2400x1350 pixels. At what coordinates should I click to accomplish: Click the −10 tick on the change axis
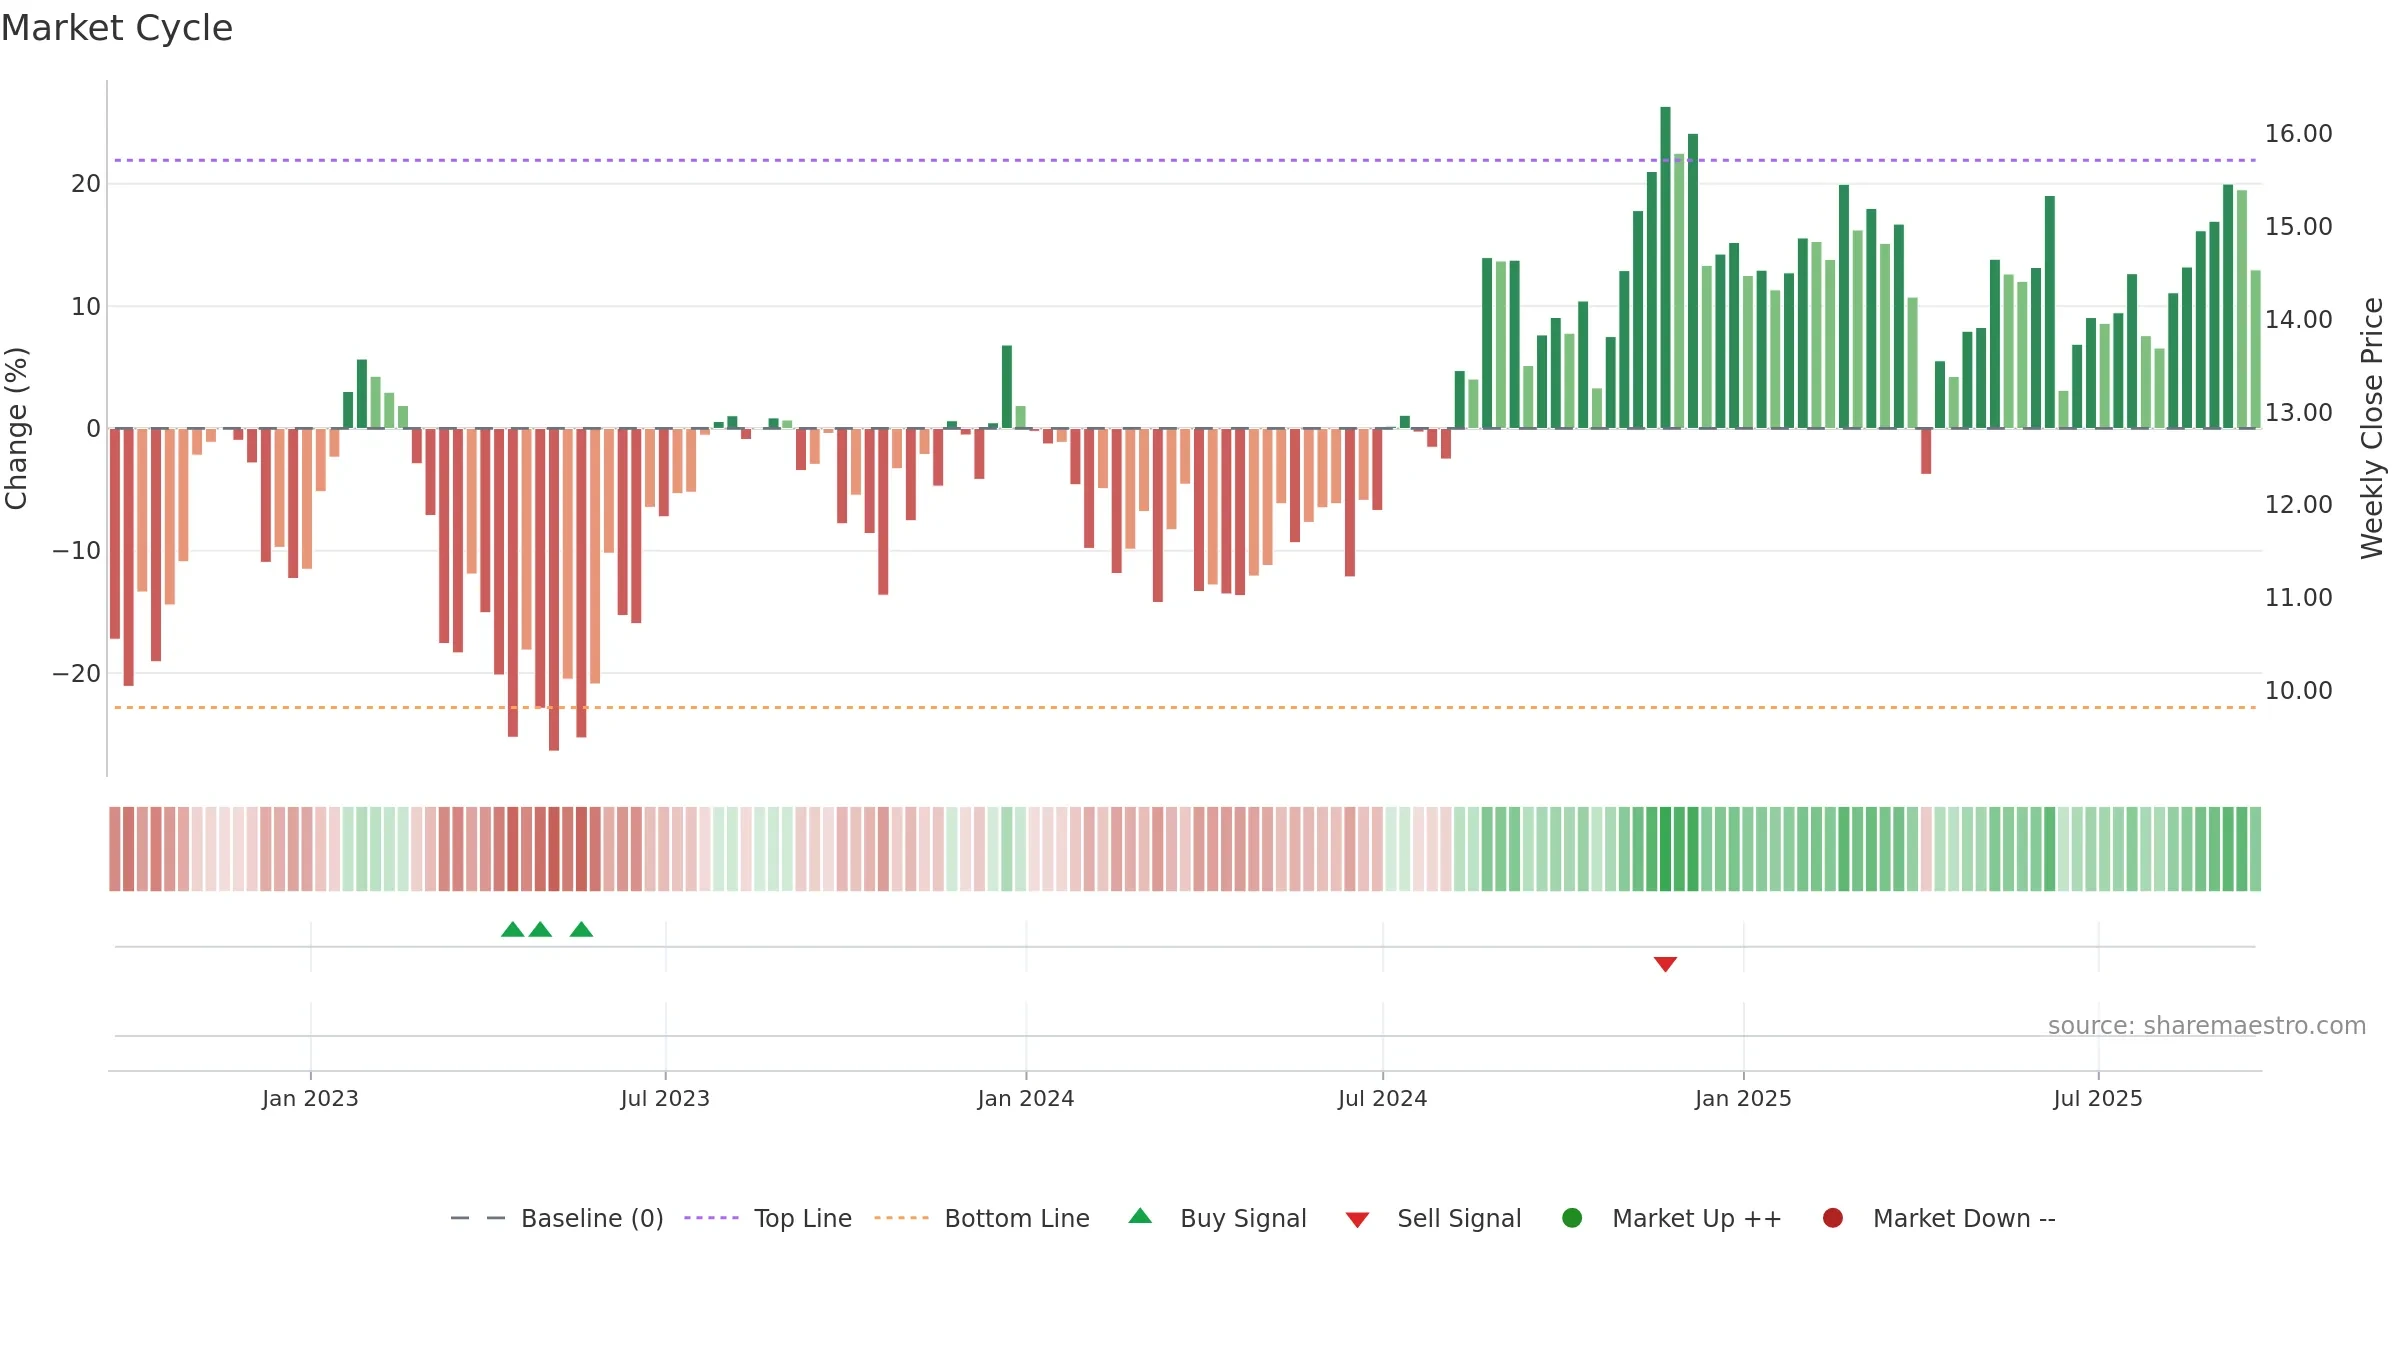click(x=77, y=550)
